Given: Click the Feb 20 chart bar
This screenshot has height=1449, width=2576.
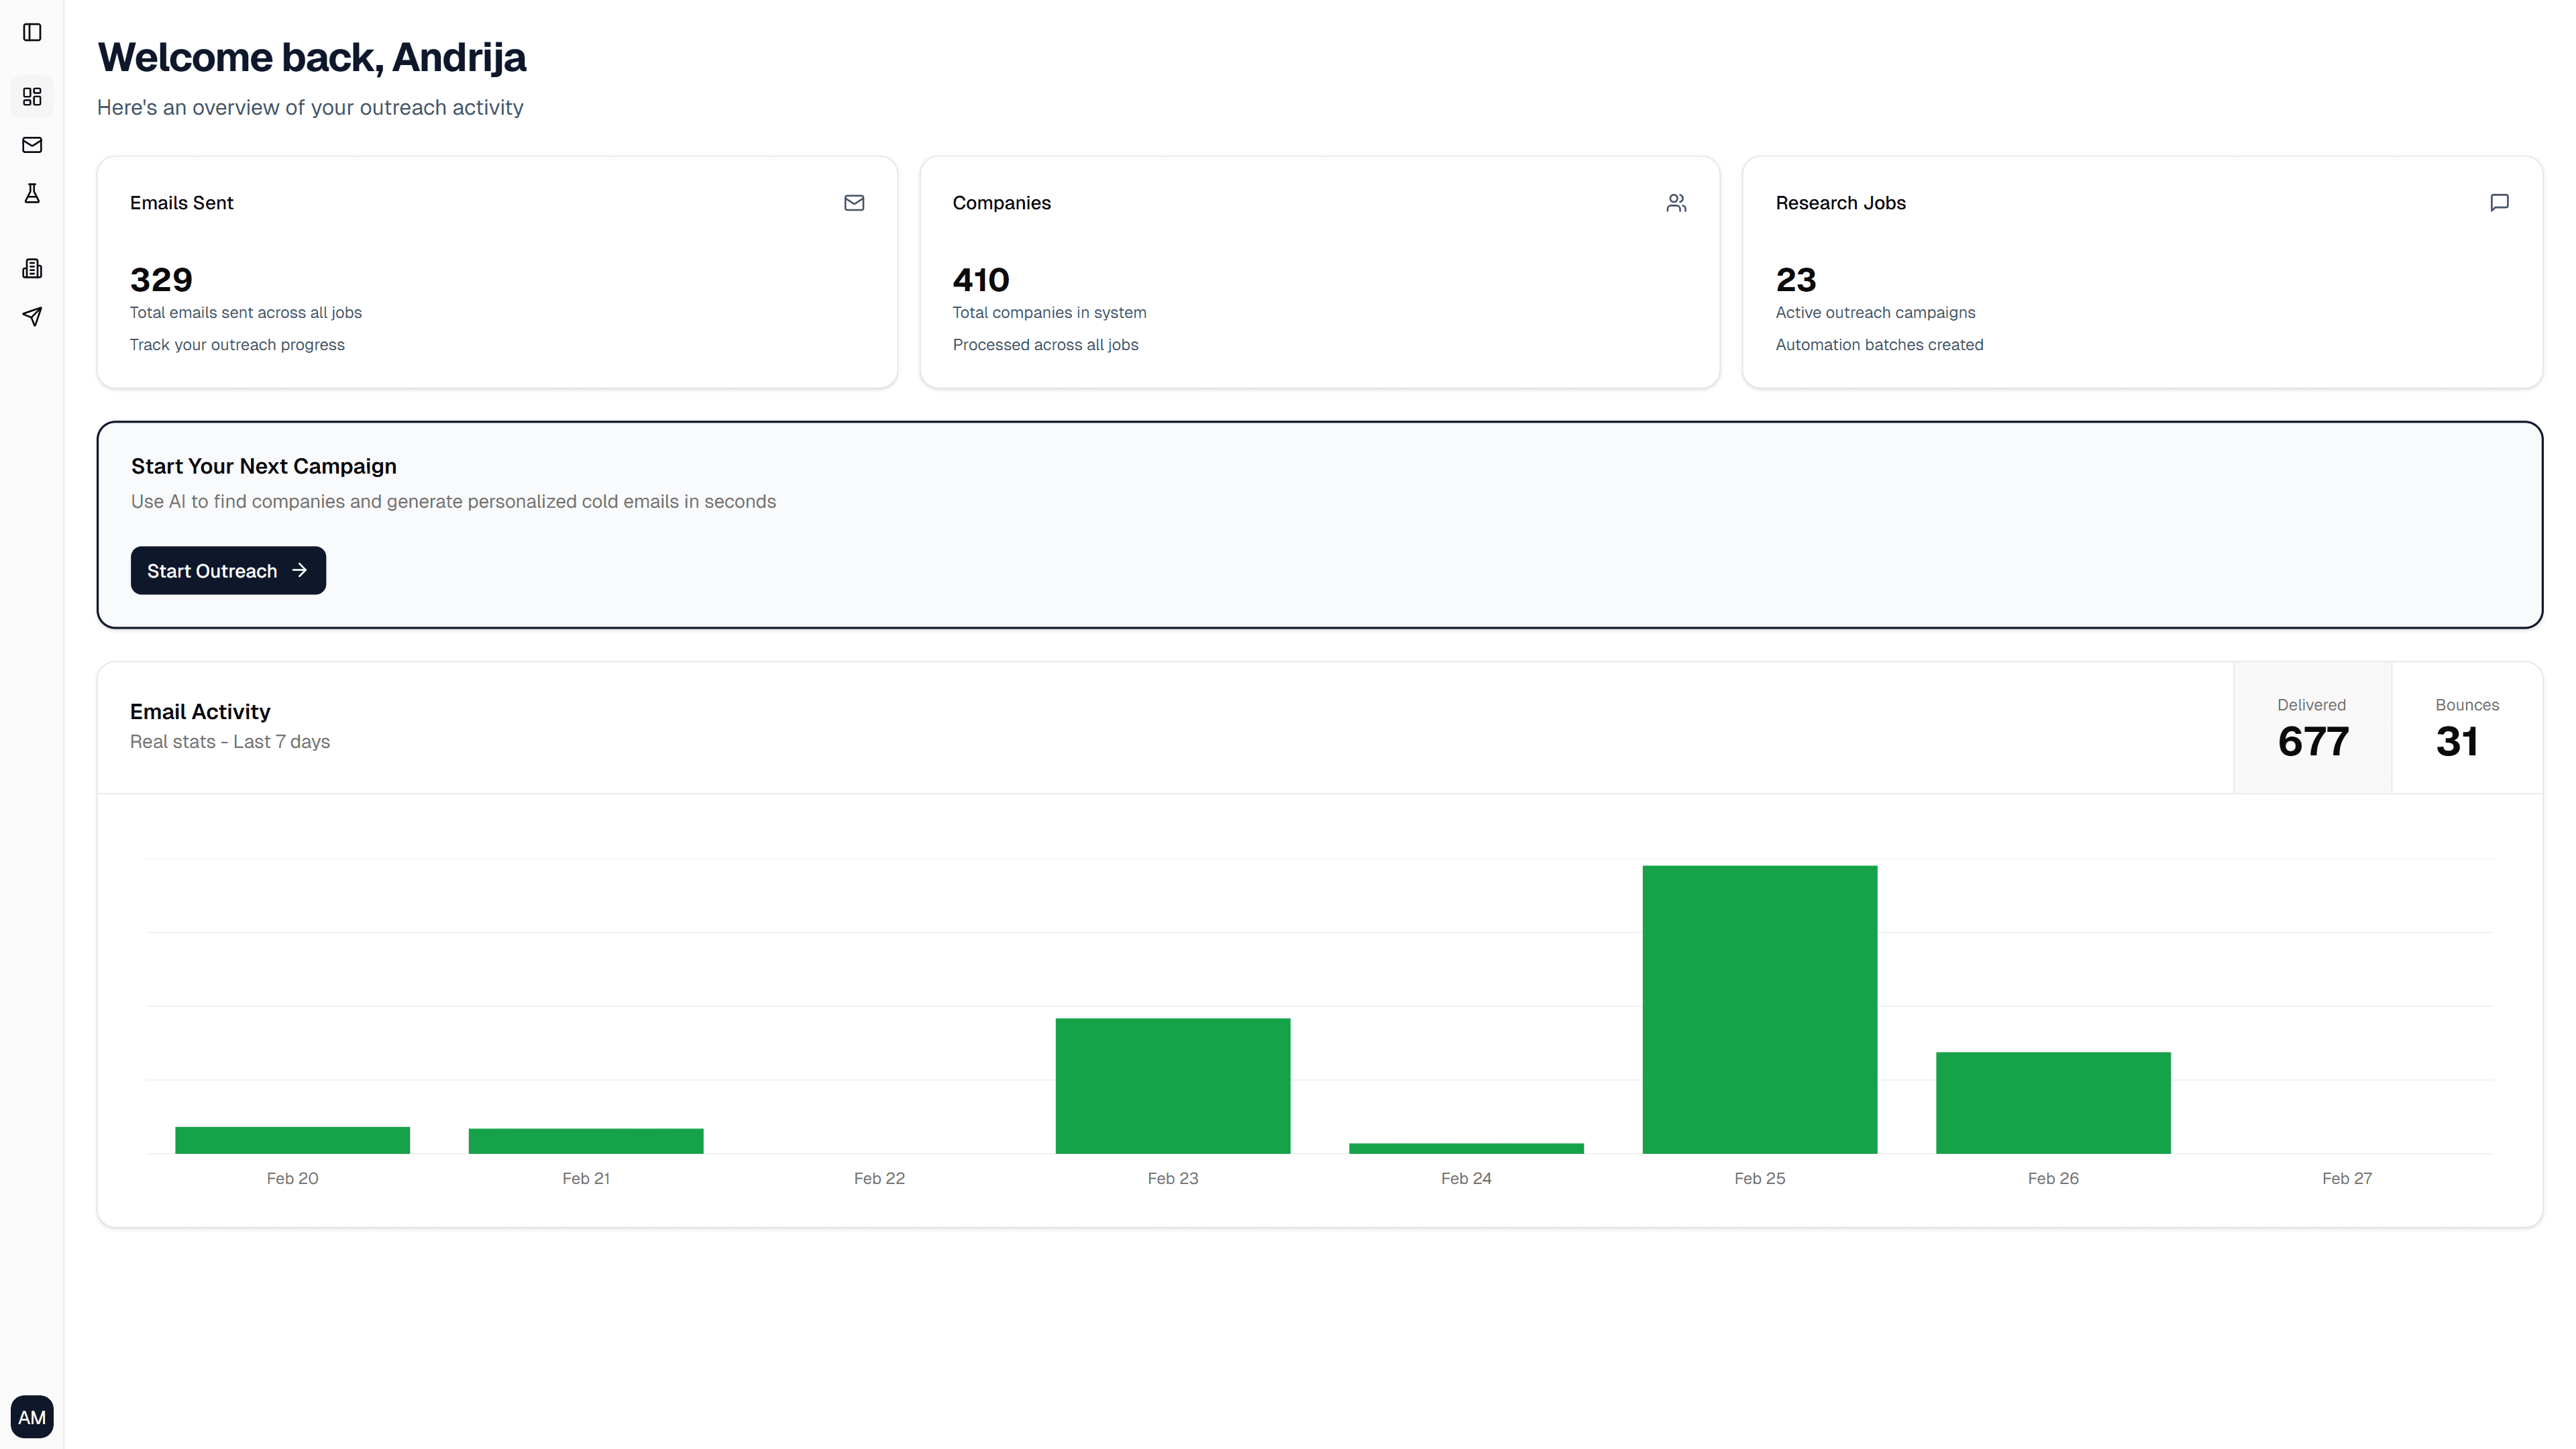Looking at the screenshot, I should coord(292,1140).
